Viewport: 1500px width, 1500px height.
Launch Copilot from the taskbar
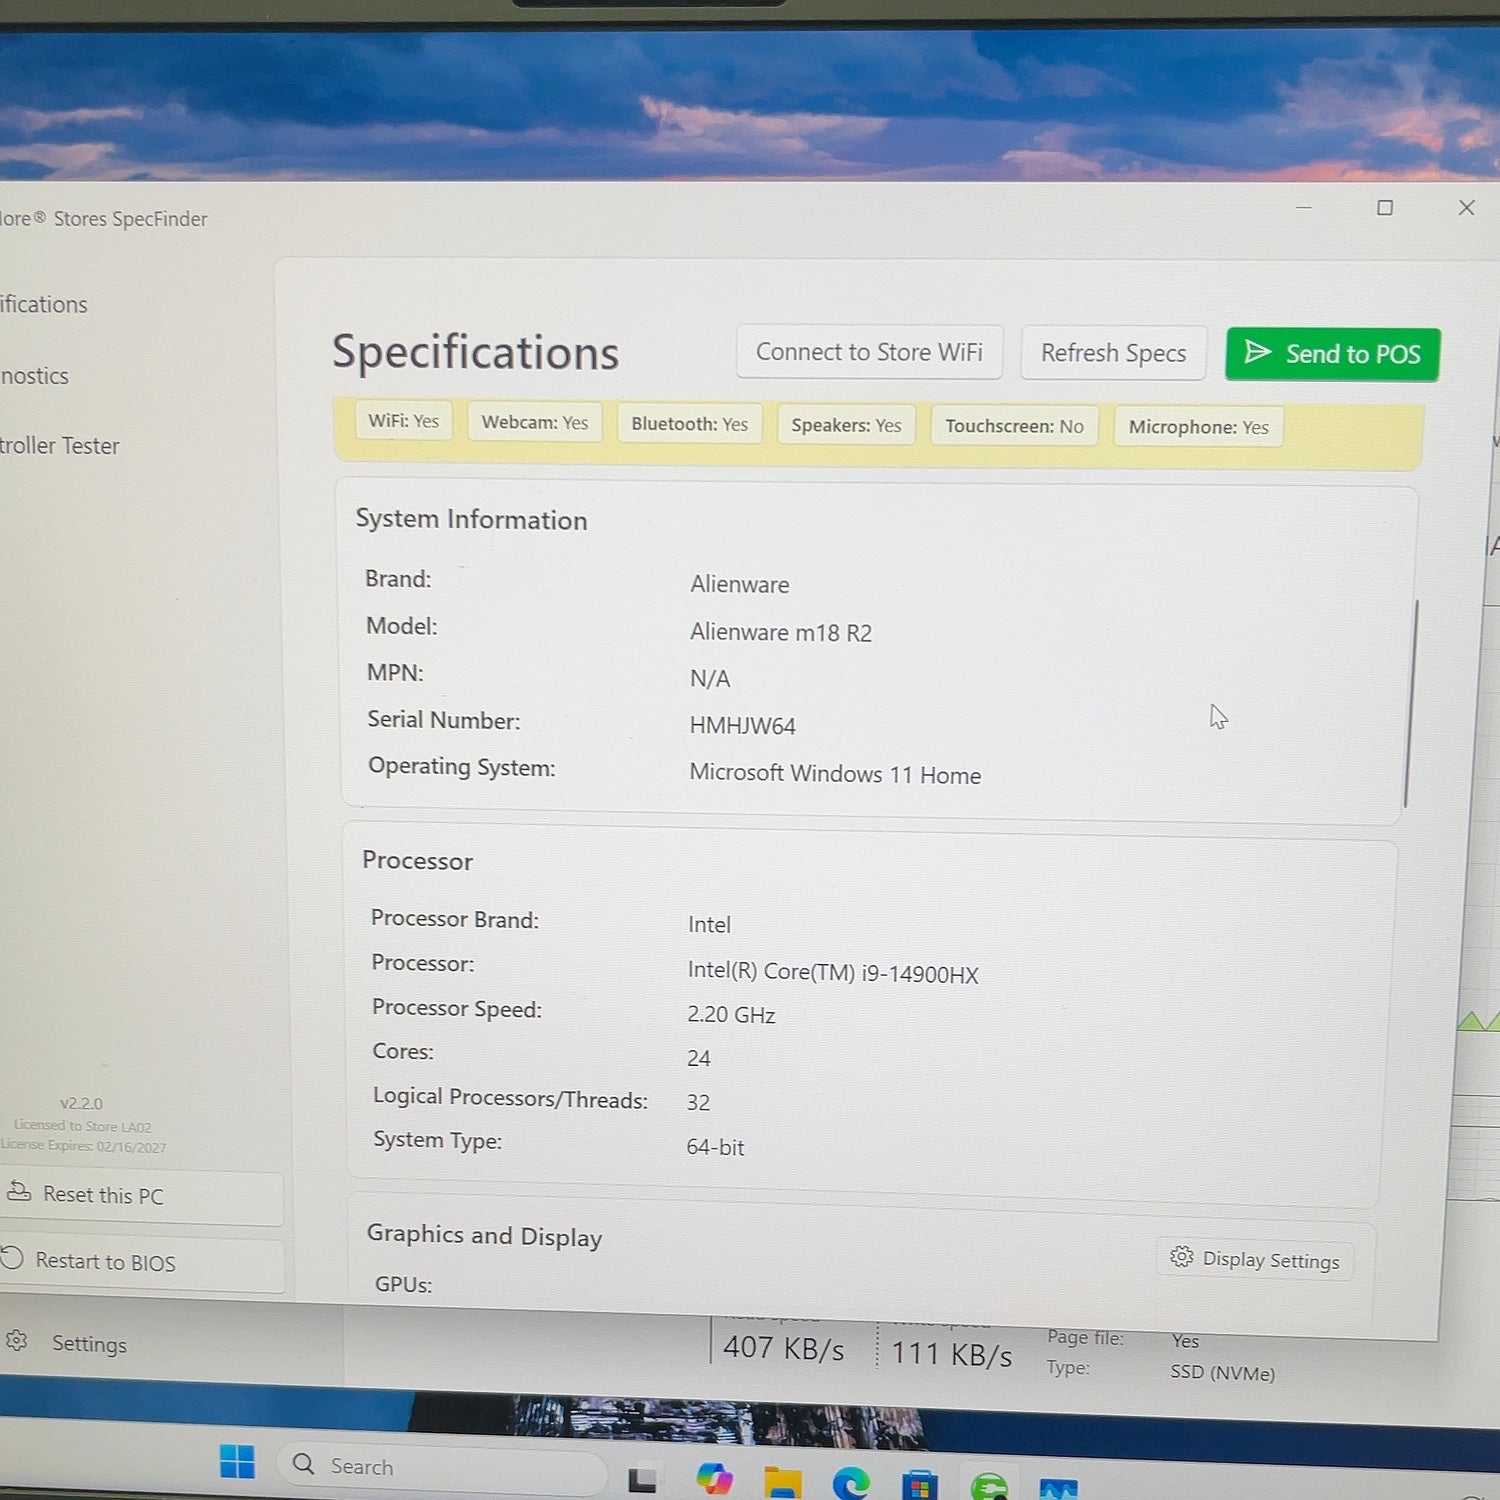click(714, 1478)
